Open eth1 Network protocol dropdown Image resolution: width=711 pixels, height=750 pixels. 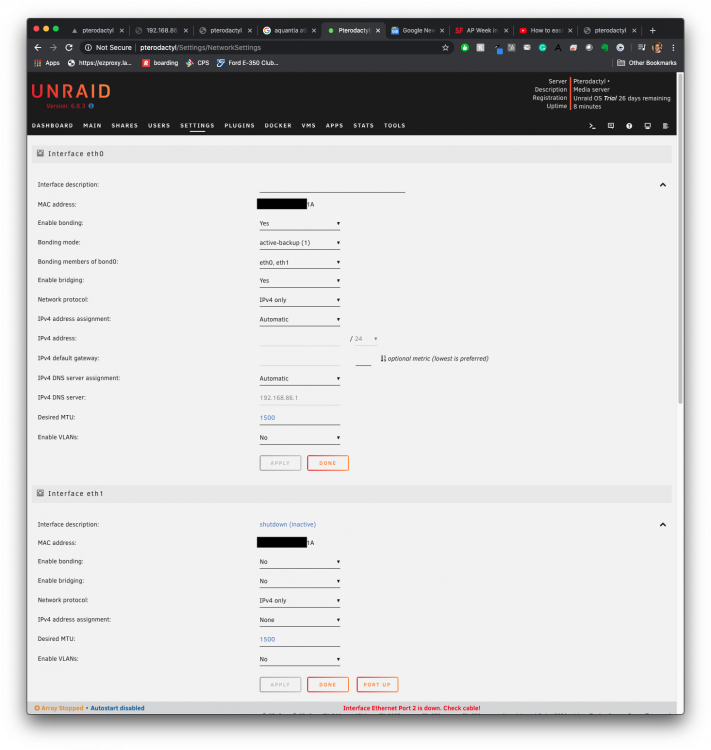tap(300, 601)
